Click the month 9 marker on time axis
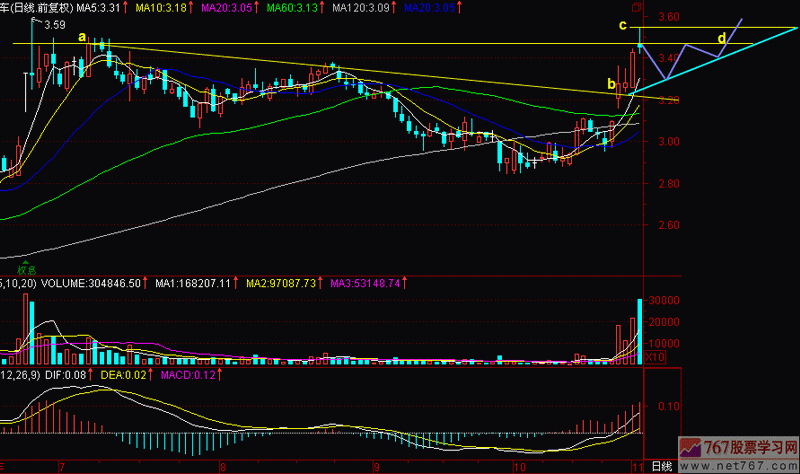 (376, 467)
